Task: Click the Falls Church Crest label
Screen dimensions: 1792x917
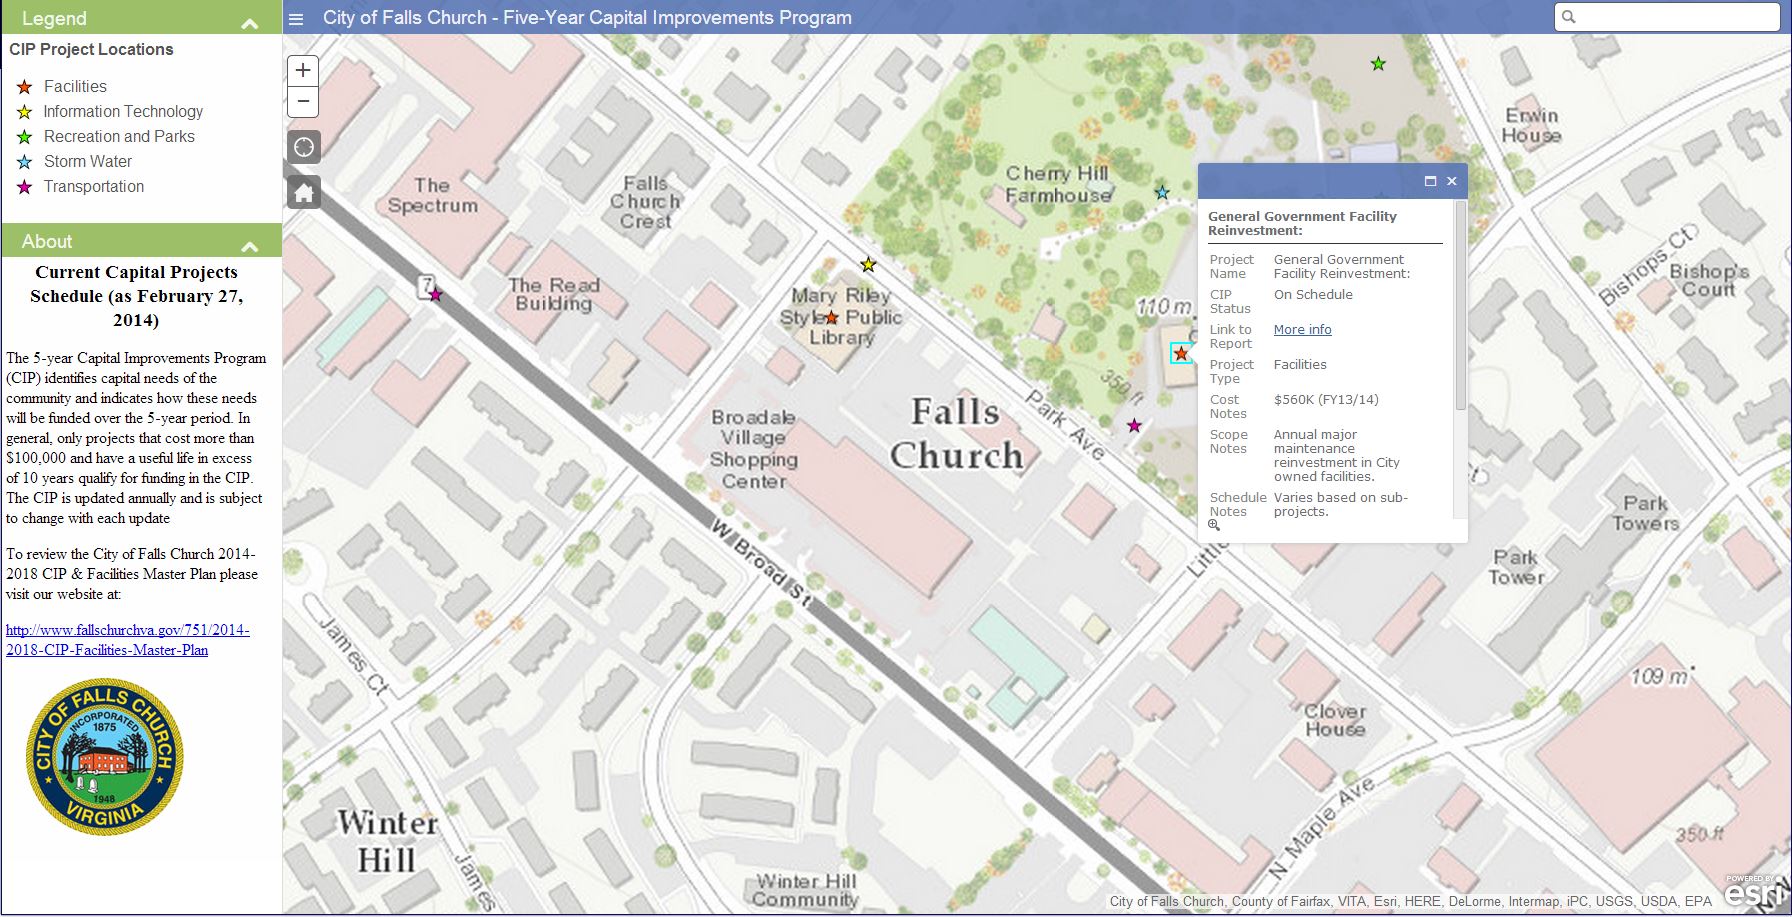Action: coord(645,202)
